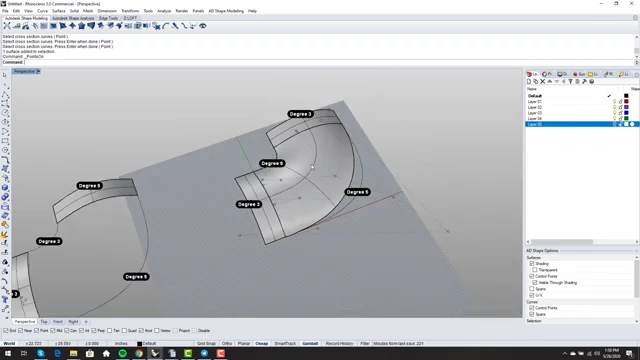Click red color swatch of Layer 01

(626, 101)
